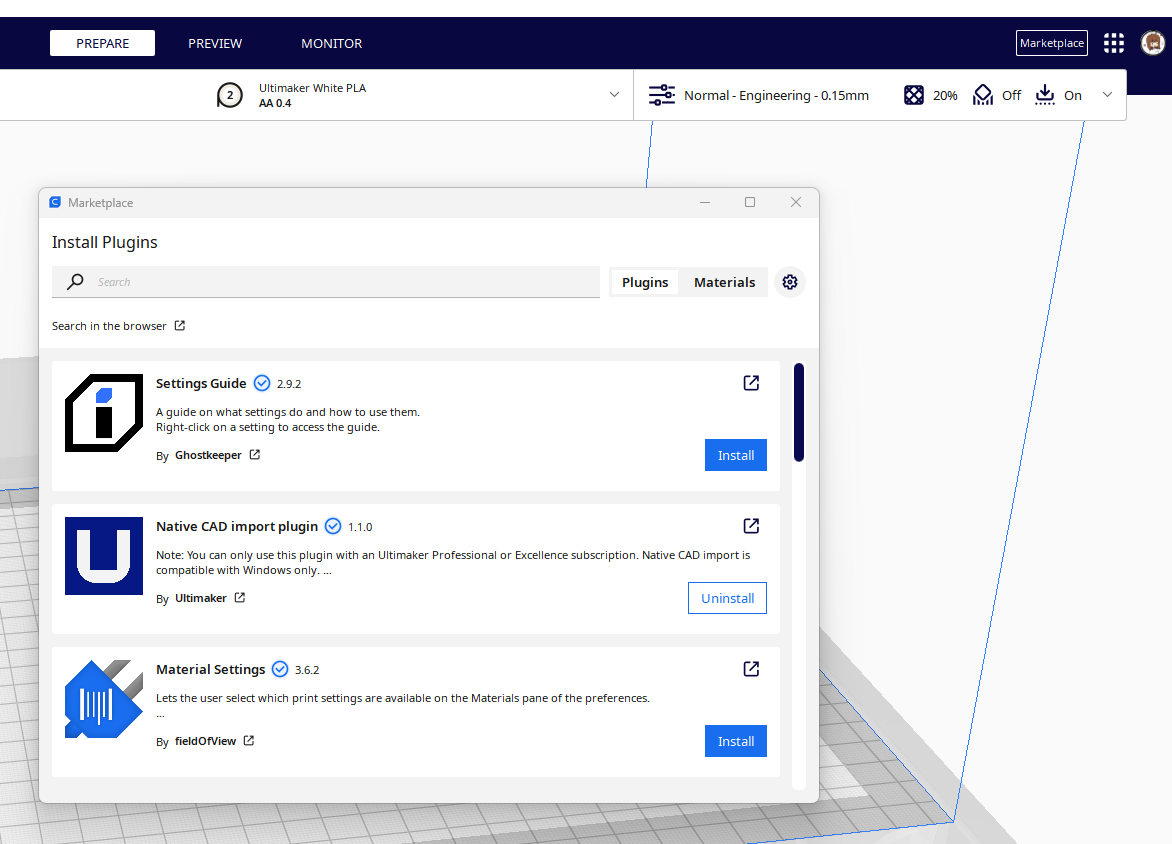The width and height of the screenshot is (1172, 844).
Task: Open the user account avatar menu
Action: coord(1153,43)
